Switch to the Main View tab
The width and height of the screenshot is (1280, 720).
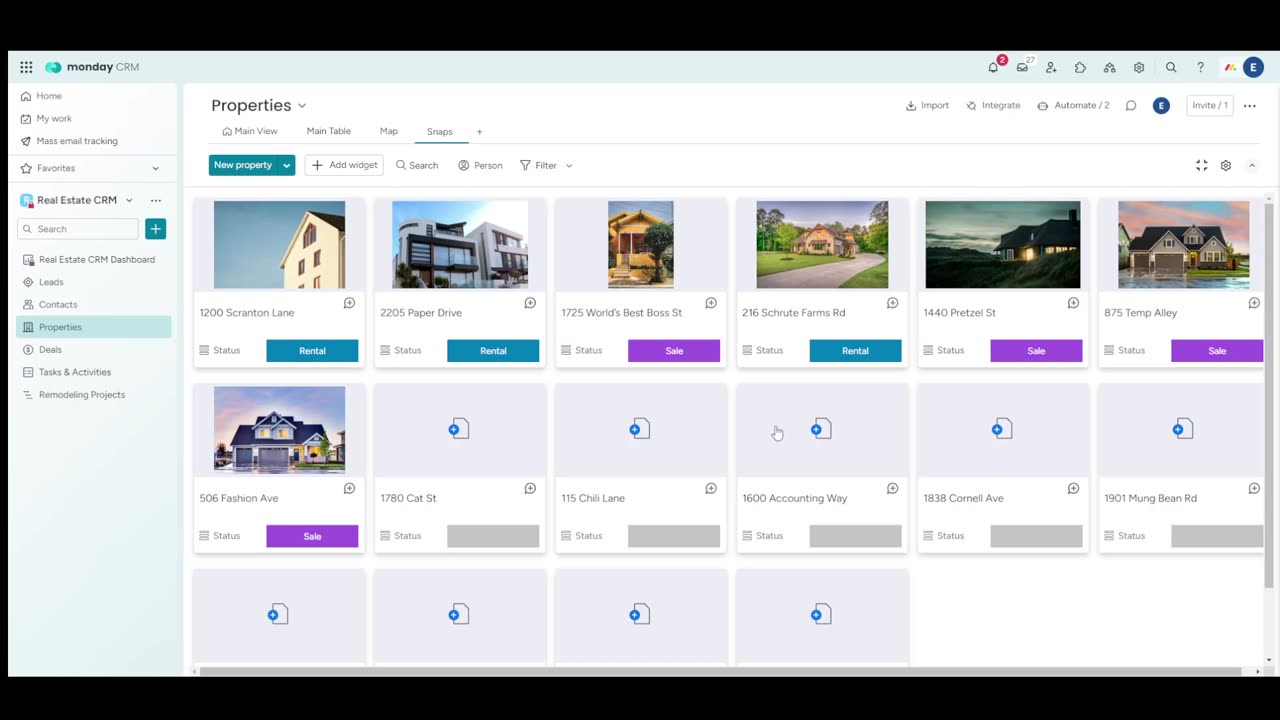click(x=250, y=131)
